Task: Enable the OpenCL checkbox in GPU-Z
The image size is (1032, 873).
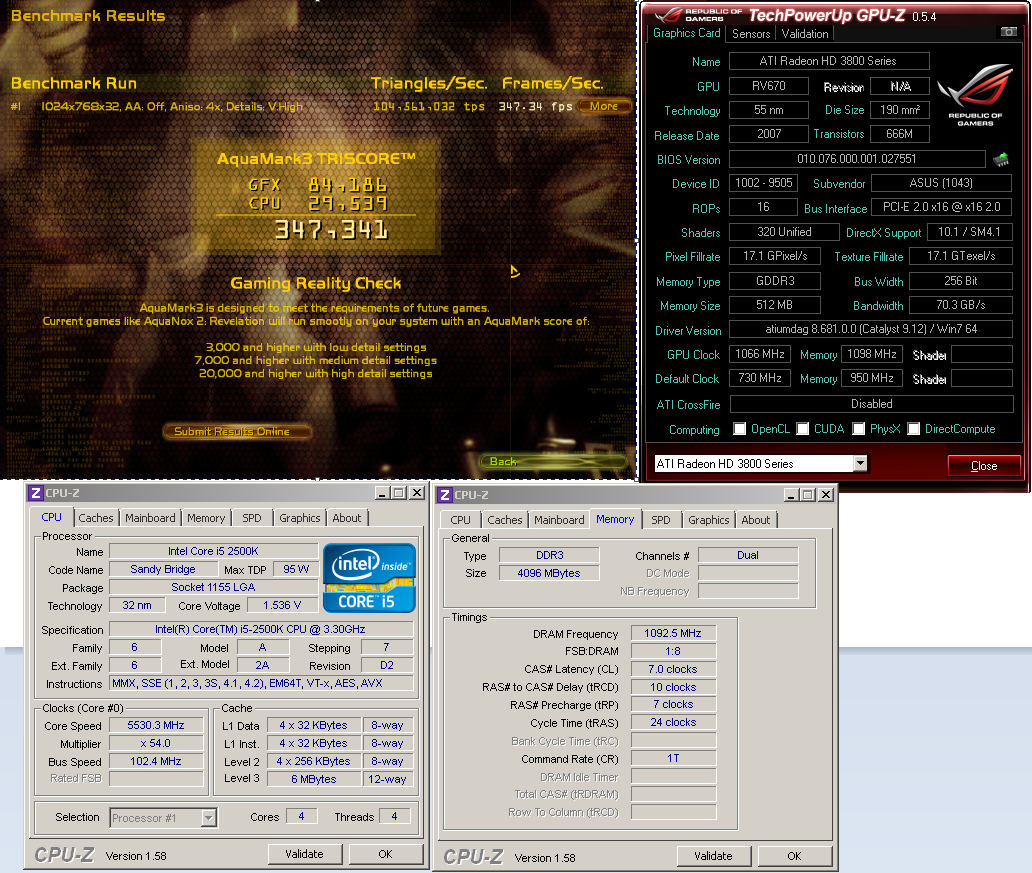Action: click(x=740, y=429)
